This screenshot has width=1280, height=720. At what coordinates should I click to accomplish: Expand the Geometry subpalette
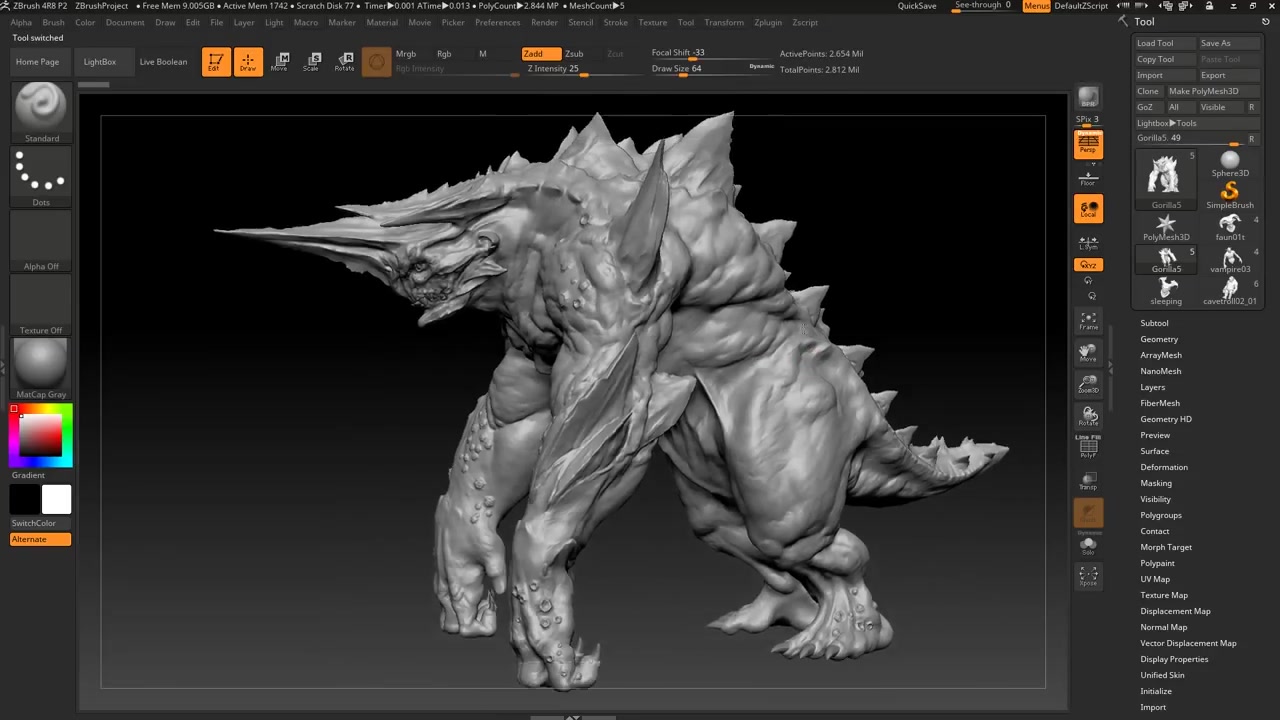1159,339
